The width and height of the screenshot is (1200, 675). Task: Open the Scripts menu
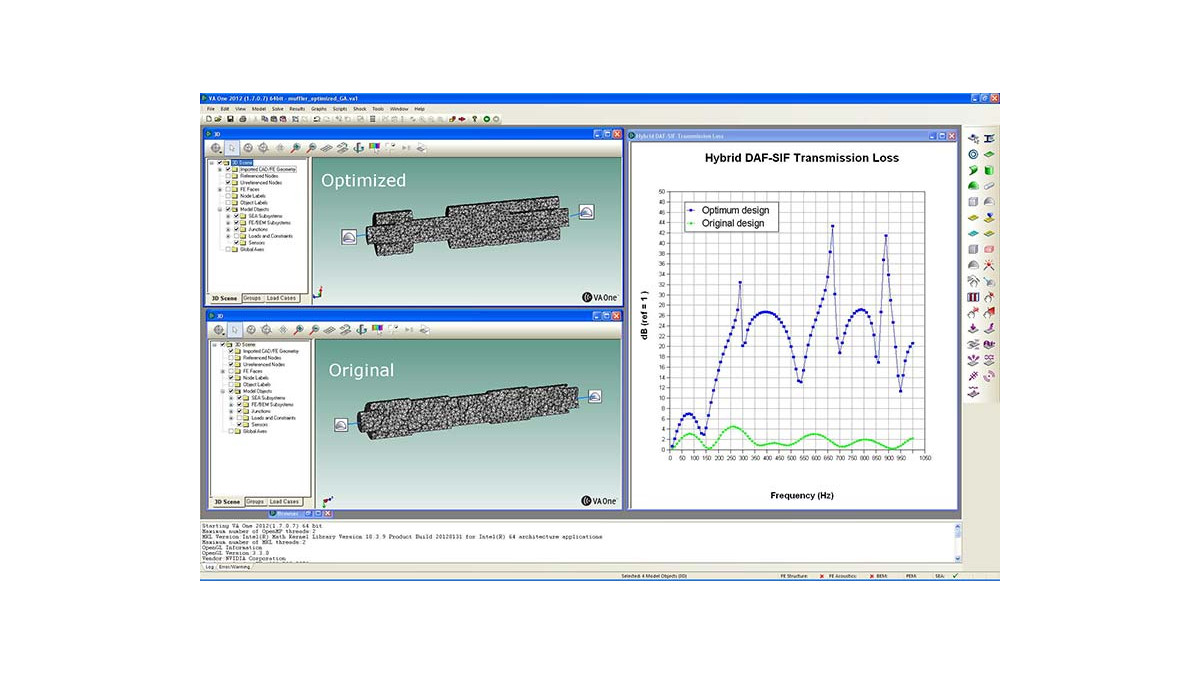tap(340, 108)
